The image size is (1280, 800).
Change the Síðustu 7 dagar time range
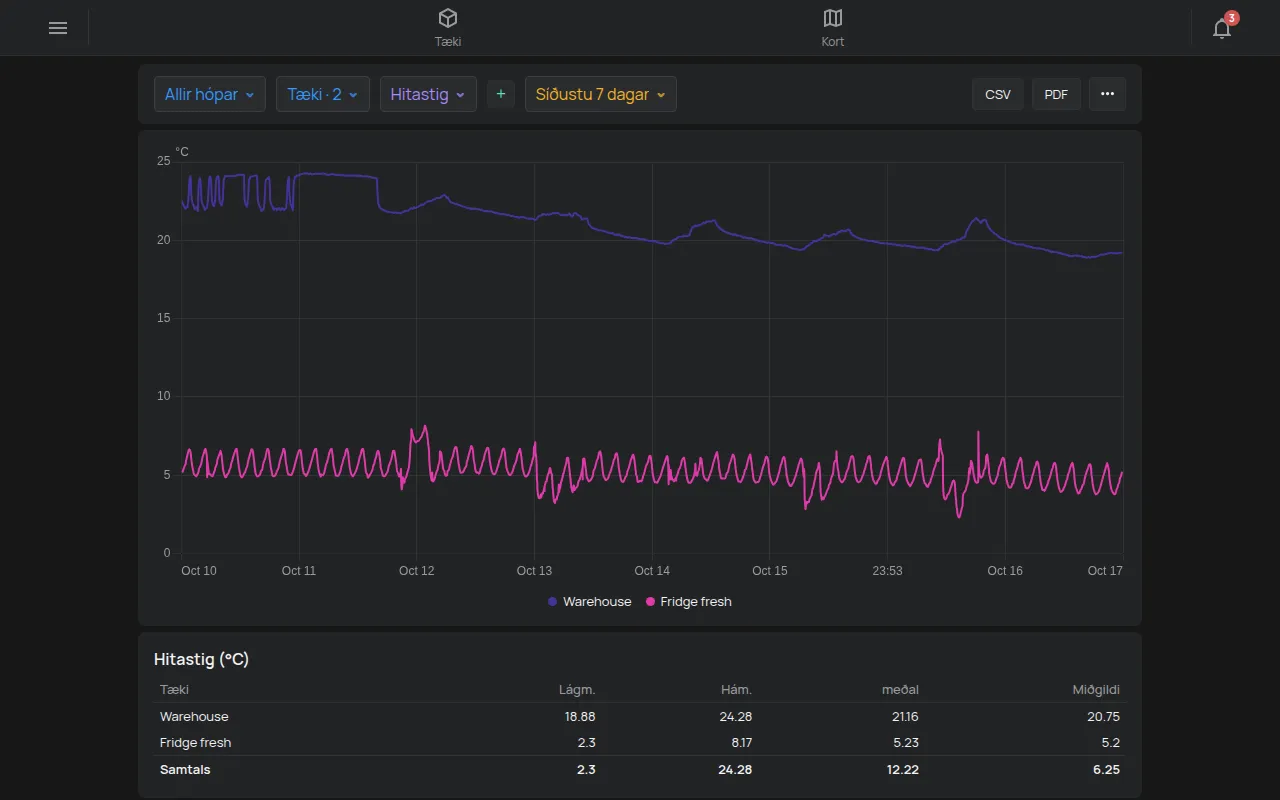click(x=601, y=94)
